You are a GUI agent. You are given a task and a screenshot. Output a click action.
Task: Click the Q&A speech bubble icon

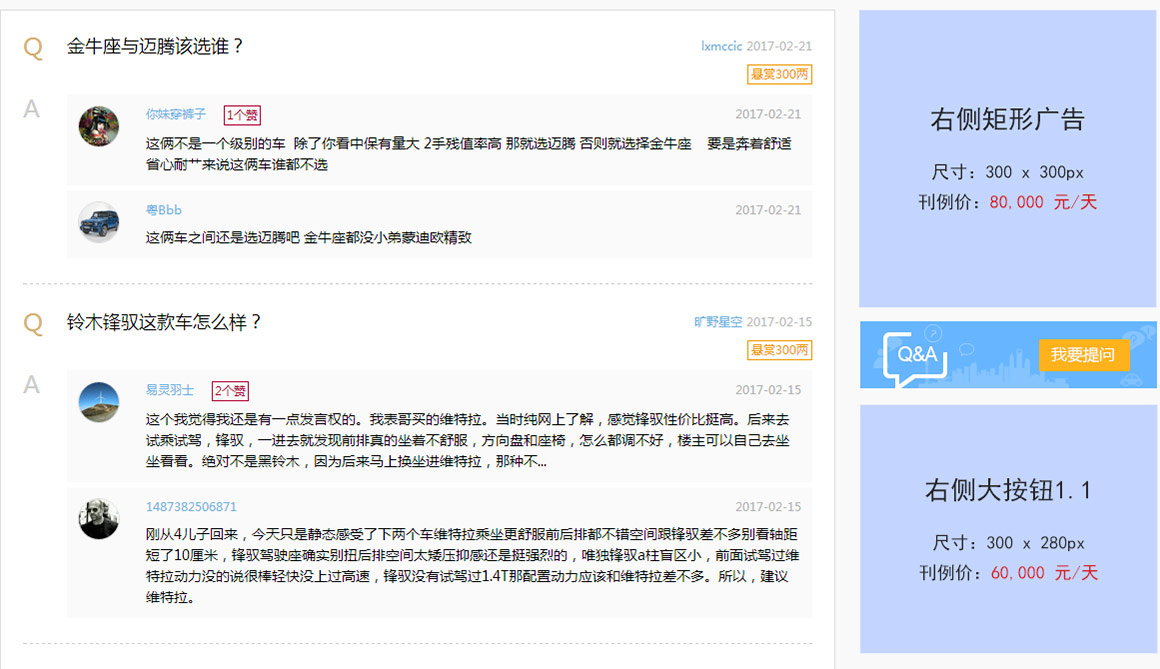(x=915, y=358)
